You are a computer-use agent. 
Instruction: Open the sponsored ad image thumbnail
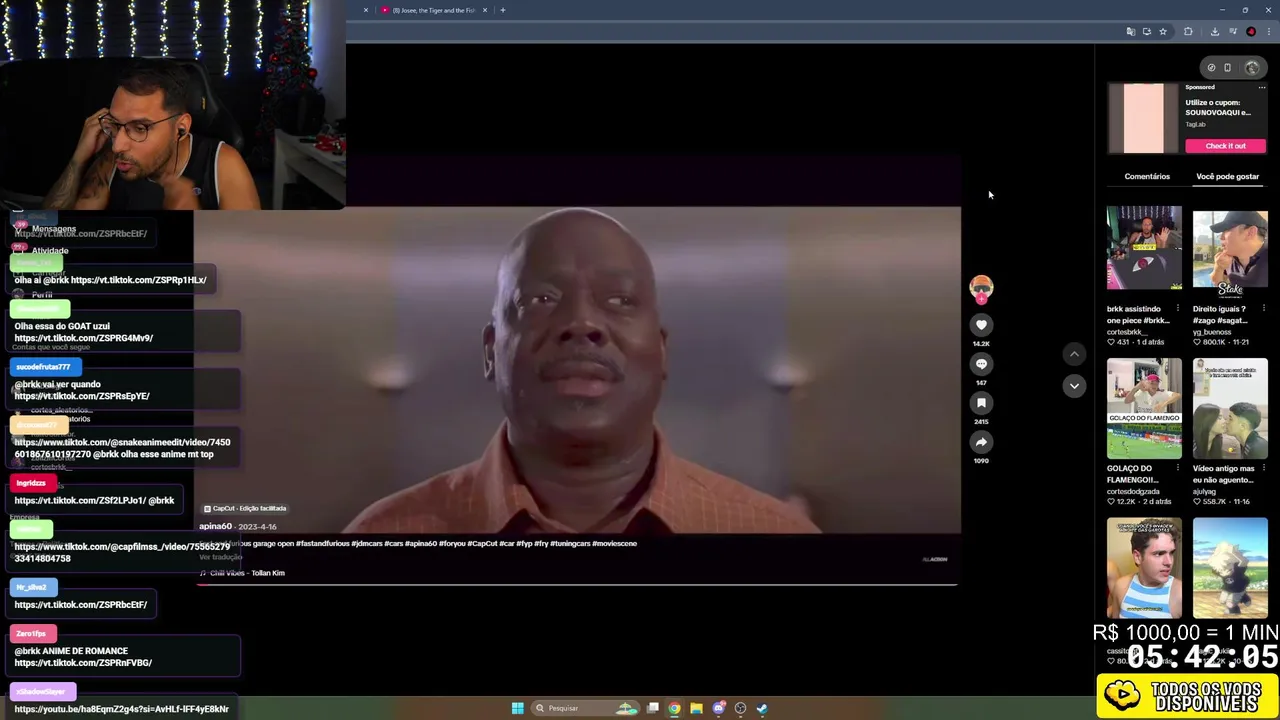(x=1144, y=118)
